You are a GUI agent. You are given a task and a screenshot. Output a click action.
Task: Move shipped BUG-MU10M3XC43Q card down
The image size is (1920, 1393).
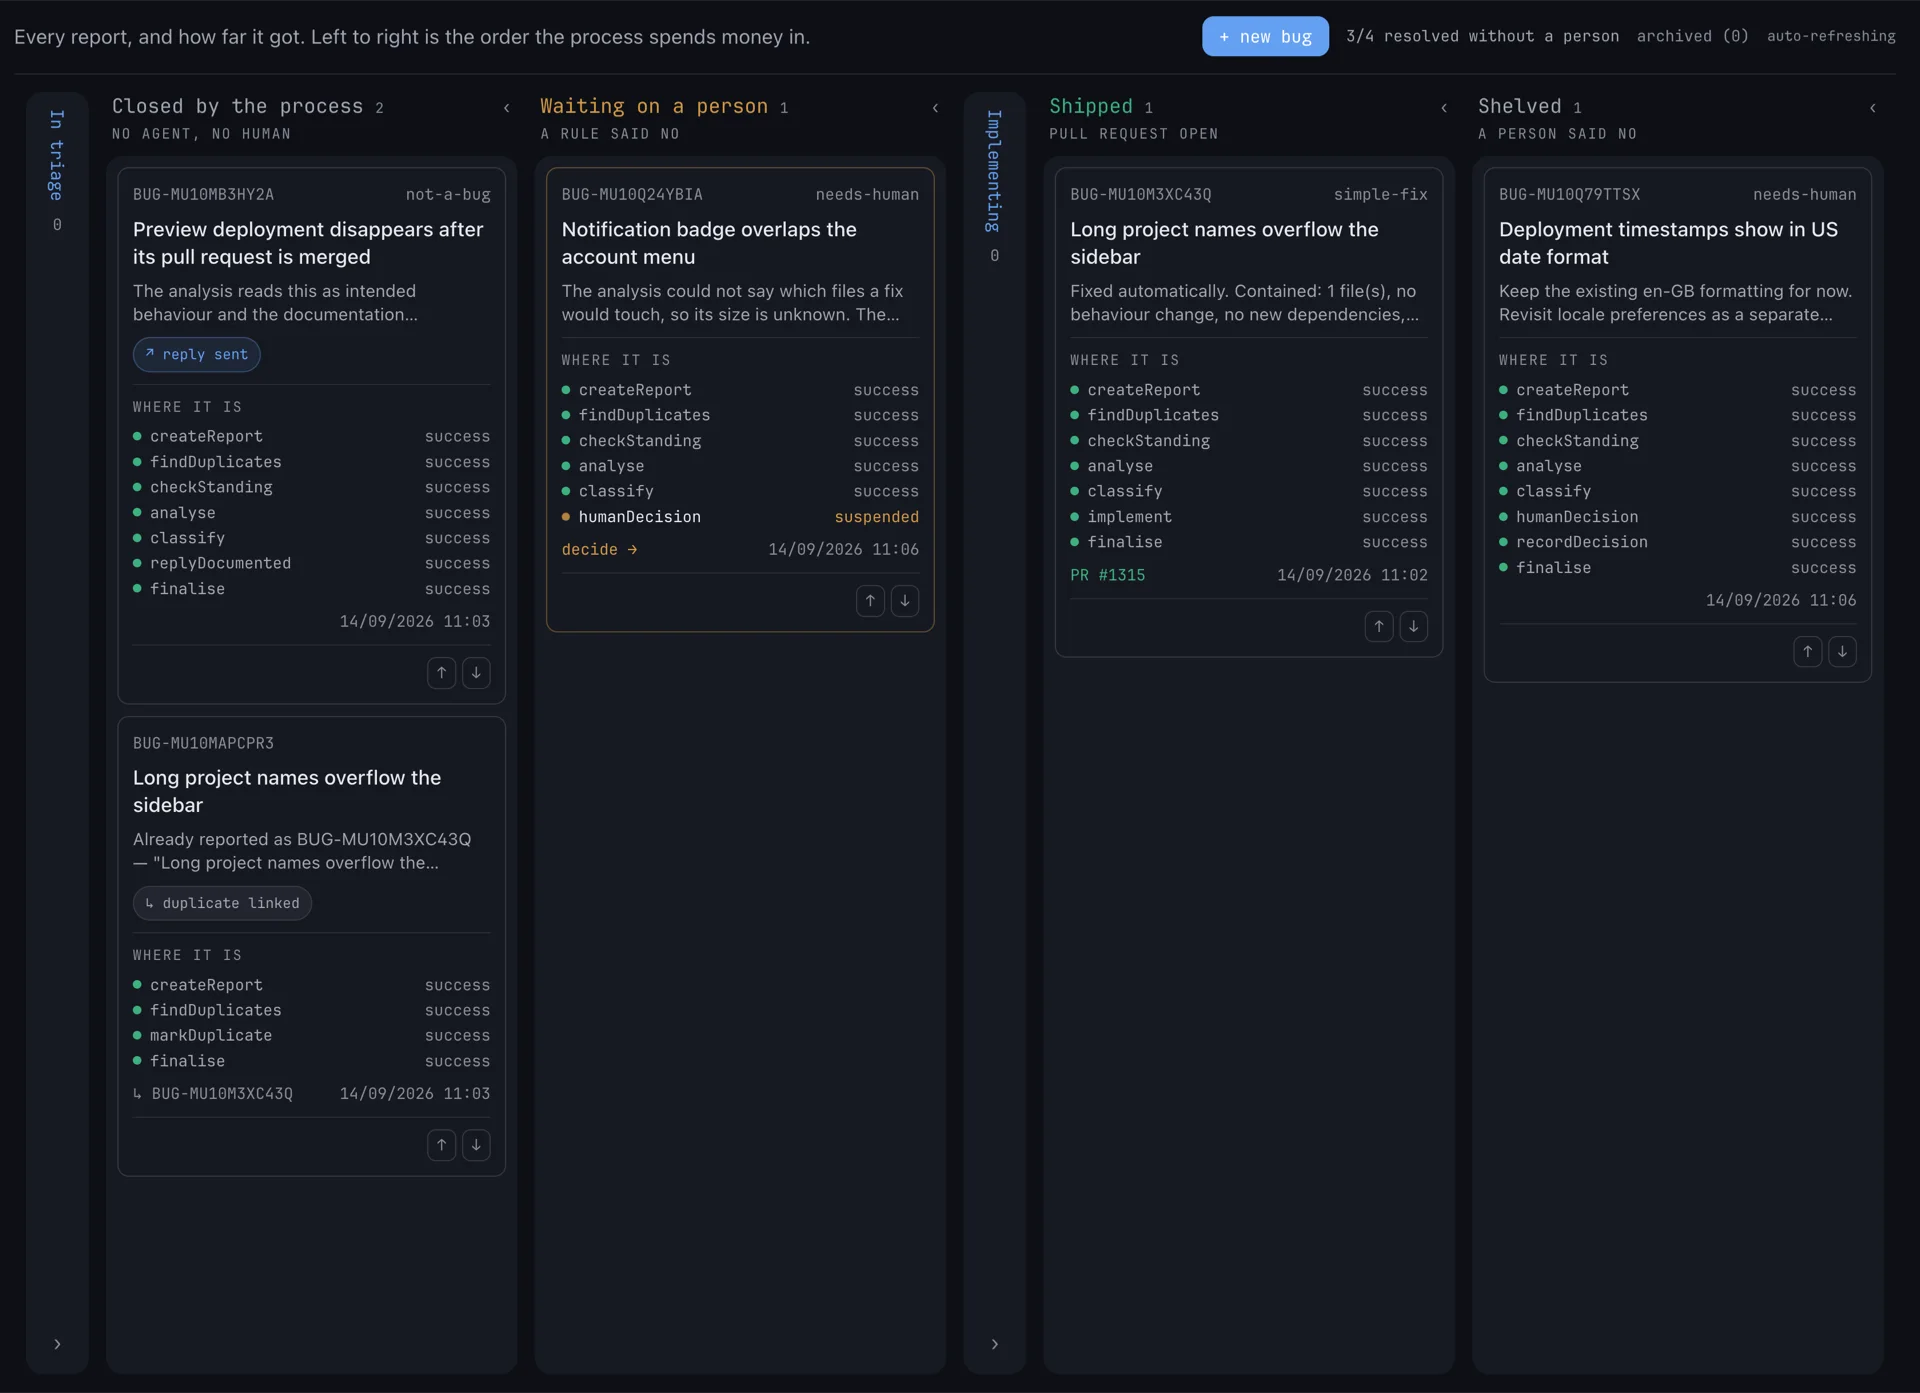pos(1413,627)
